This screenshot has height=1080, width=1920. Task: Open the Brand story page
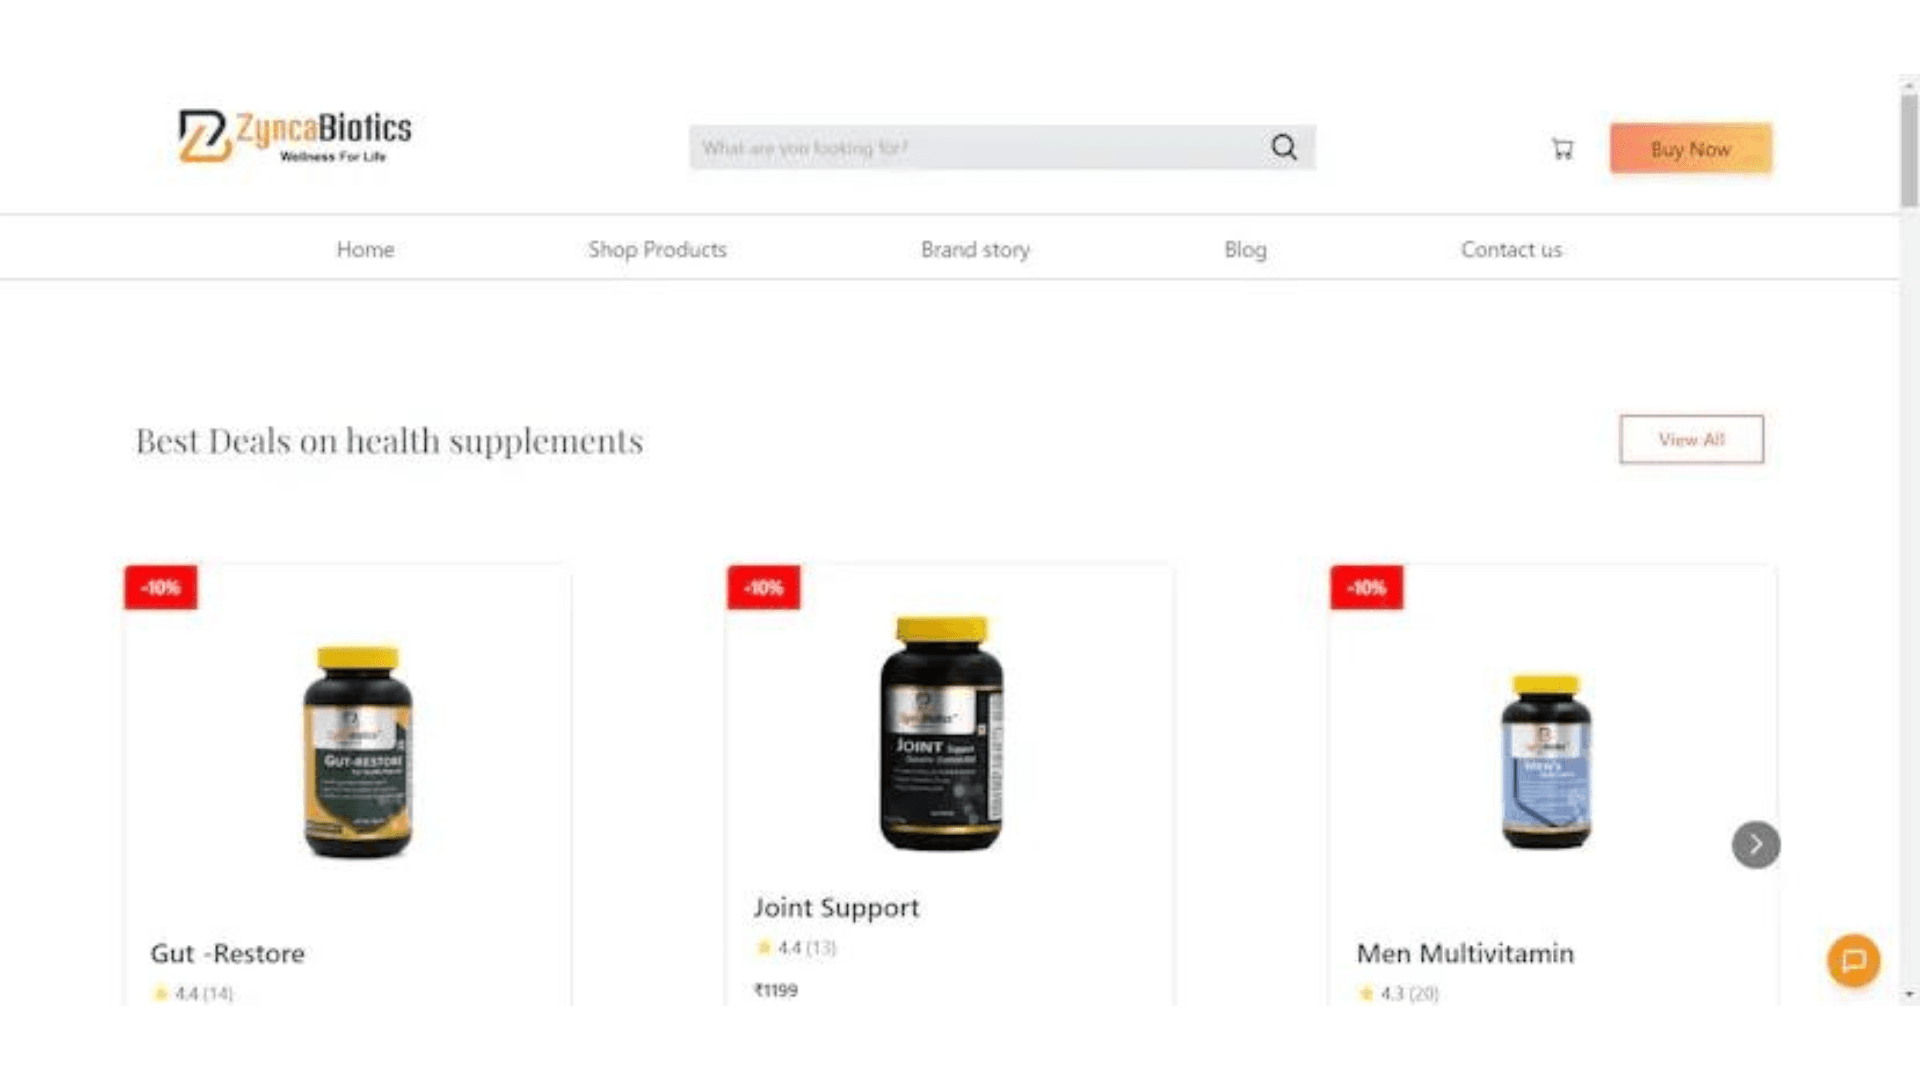point(975,250)
